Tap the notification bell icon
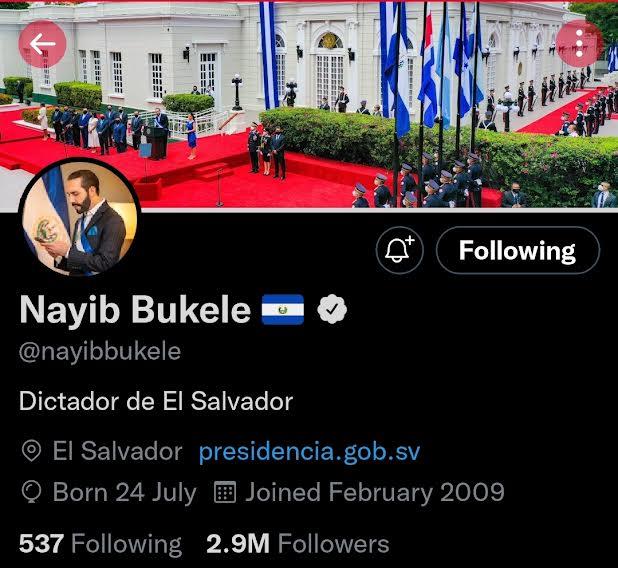 coord(400,250)
